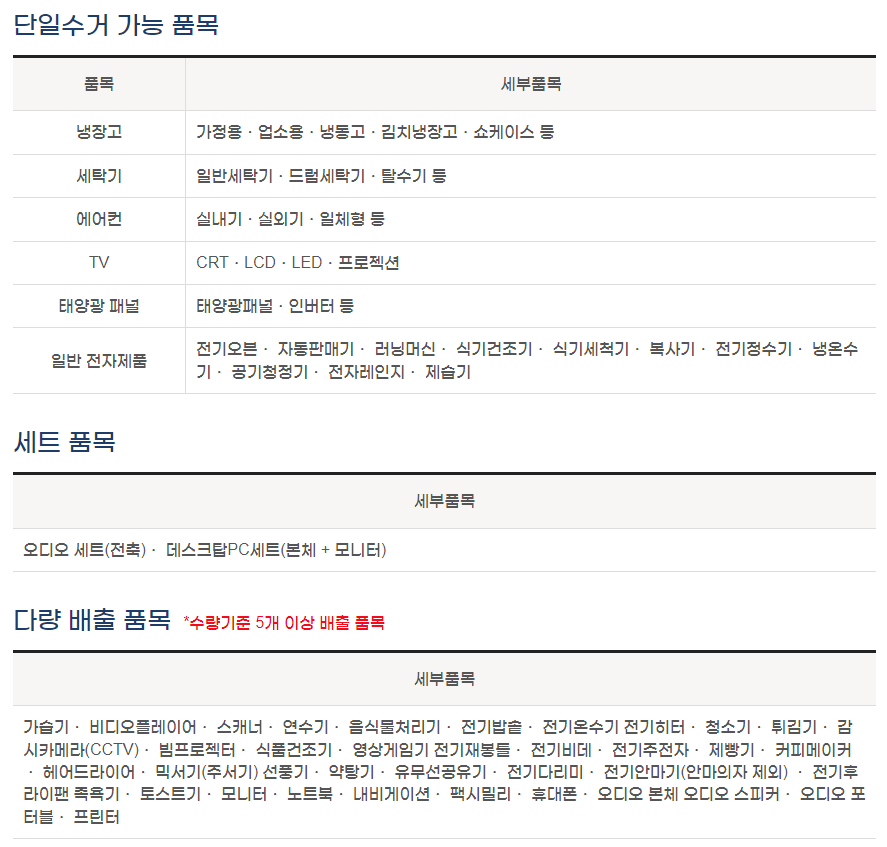Screen dimensions: 887x847
Task: Click the 실내기 · 실외기 · 일체형 cell
Action: click(531, 220)
